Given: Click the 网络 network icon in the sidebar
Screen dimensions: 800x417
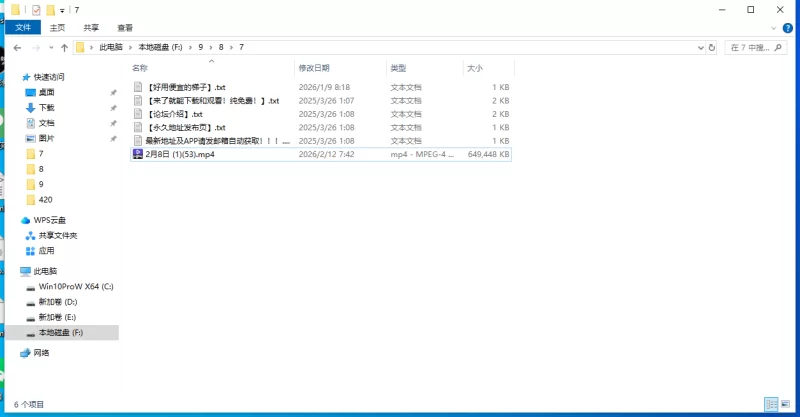Looking at the screenshot, I should tap(25, 353).
